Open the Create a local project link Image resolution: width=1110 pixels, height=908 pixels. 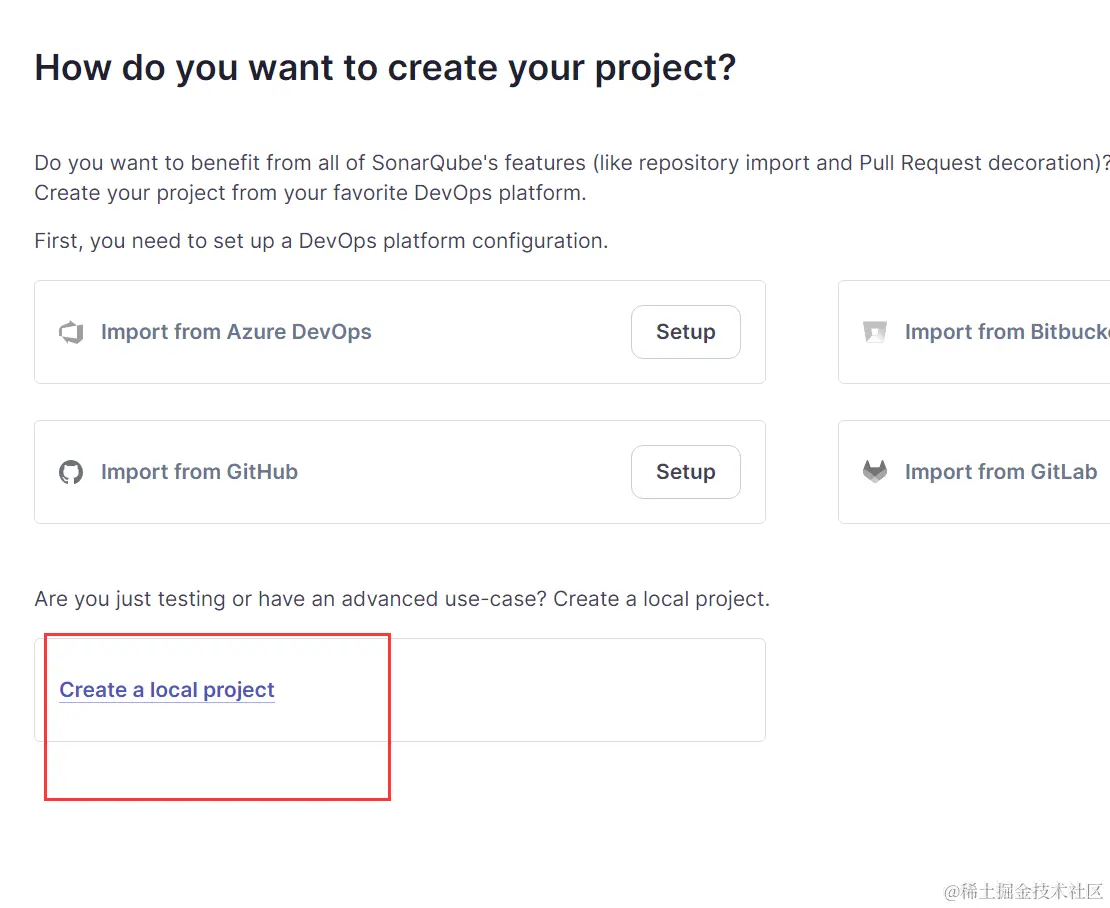click(x=167, y=690)
